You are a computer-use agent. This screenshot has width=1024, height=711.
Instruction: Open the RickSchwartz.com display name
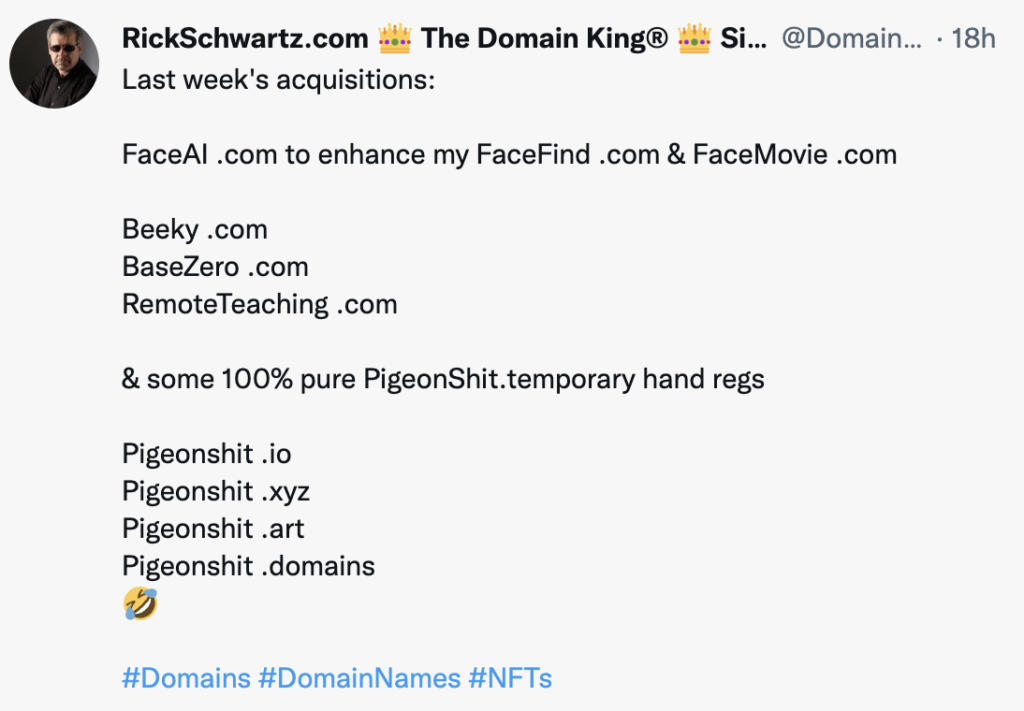(x=244, y=39)
